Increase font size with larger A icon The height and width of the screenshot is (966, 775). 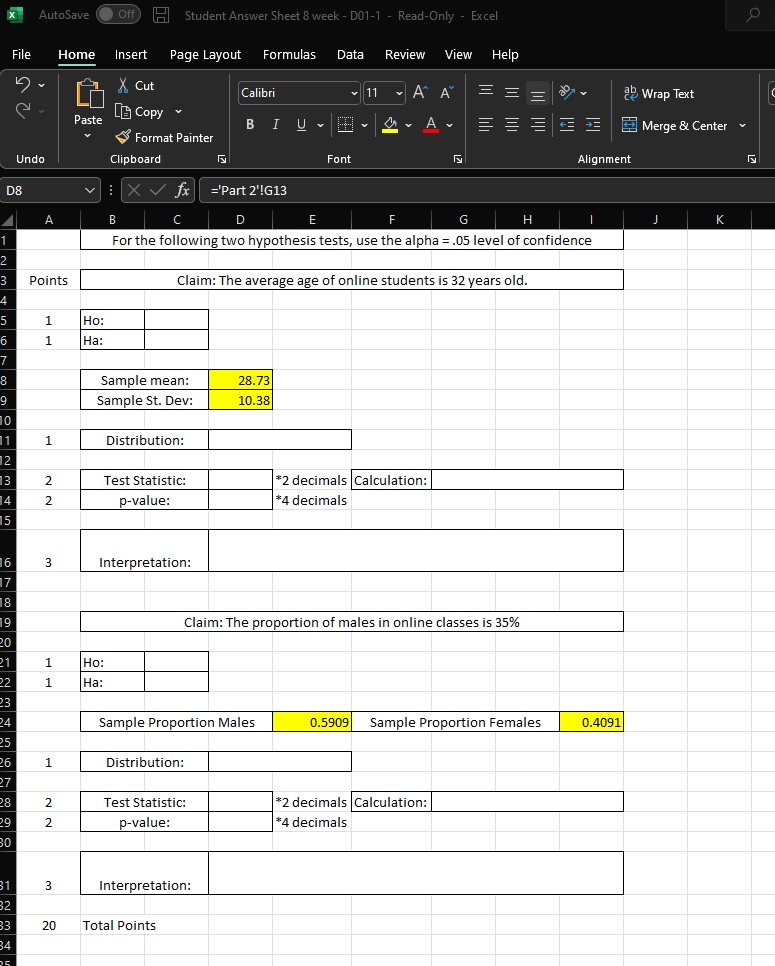click(420, 92)
